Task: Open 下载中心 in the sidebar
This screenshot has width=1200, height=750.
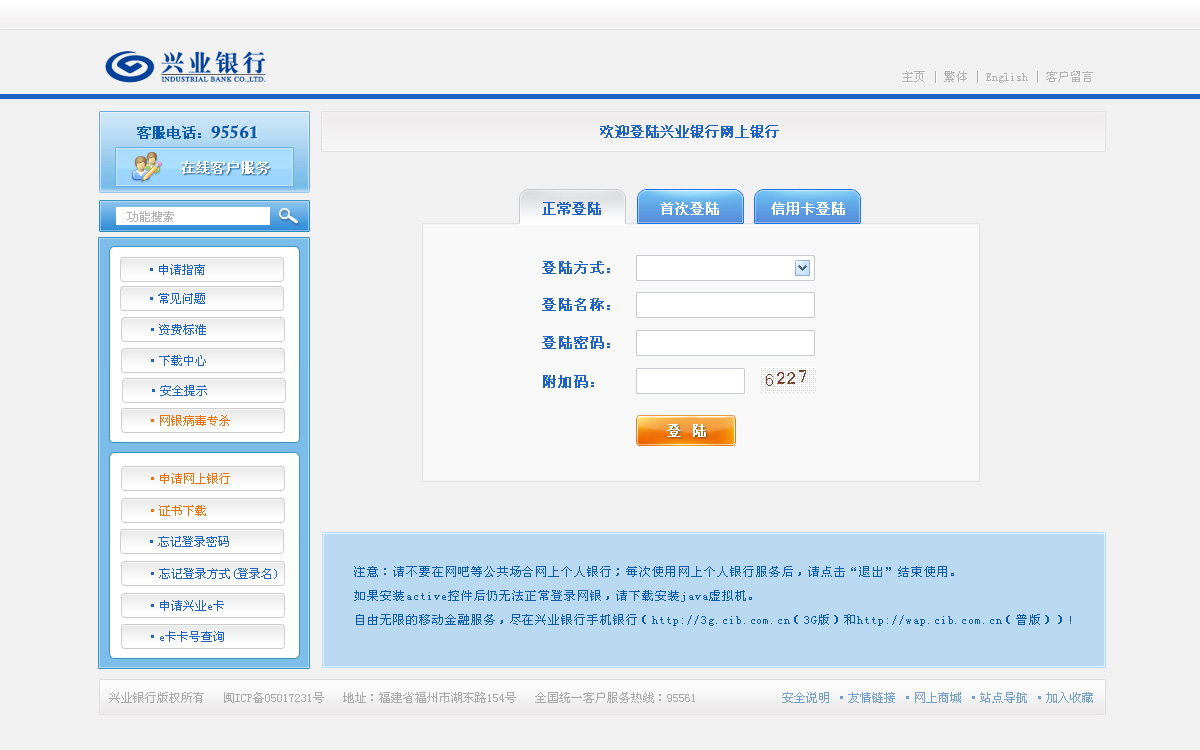Action: [x=203, y=361]
